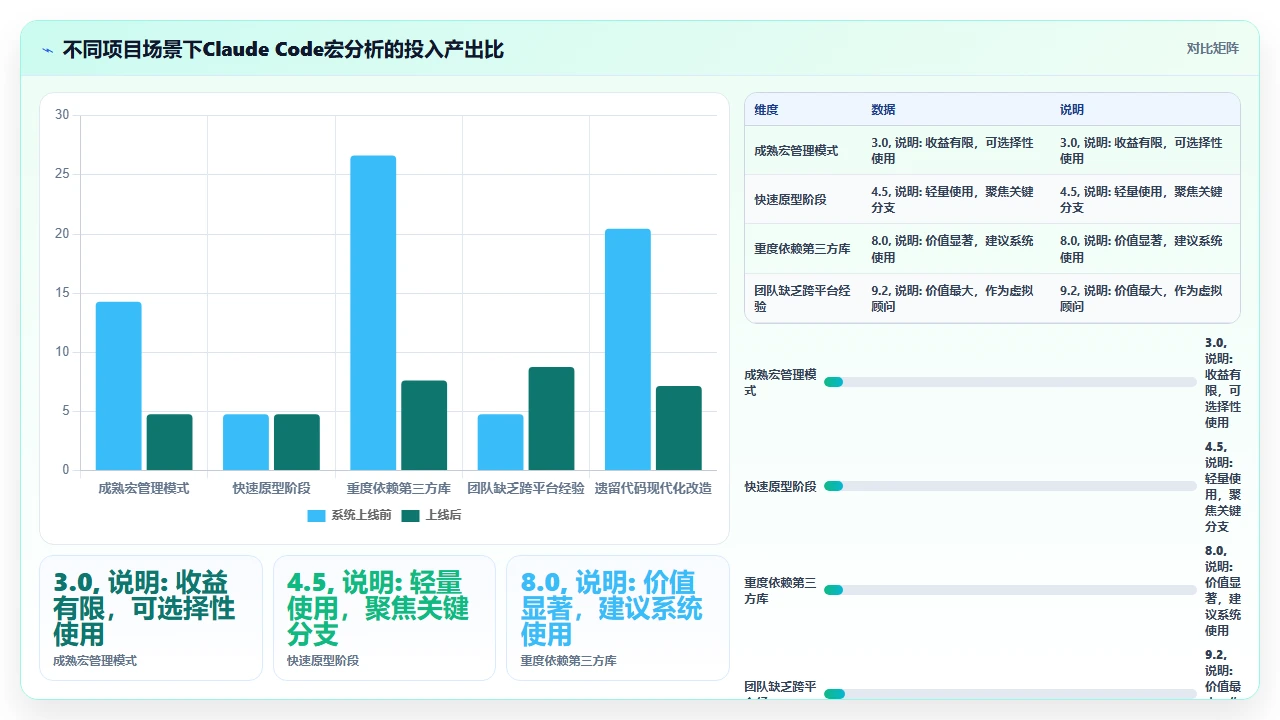Viewport: 1280px width, 720px height.
Task: Open the 4.5 轻量使用 summary card
Action: click(384, 618)
